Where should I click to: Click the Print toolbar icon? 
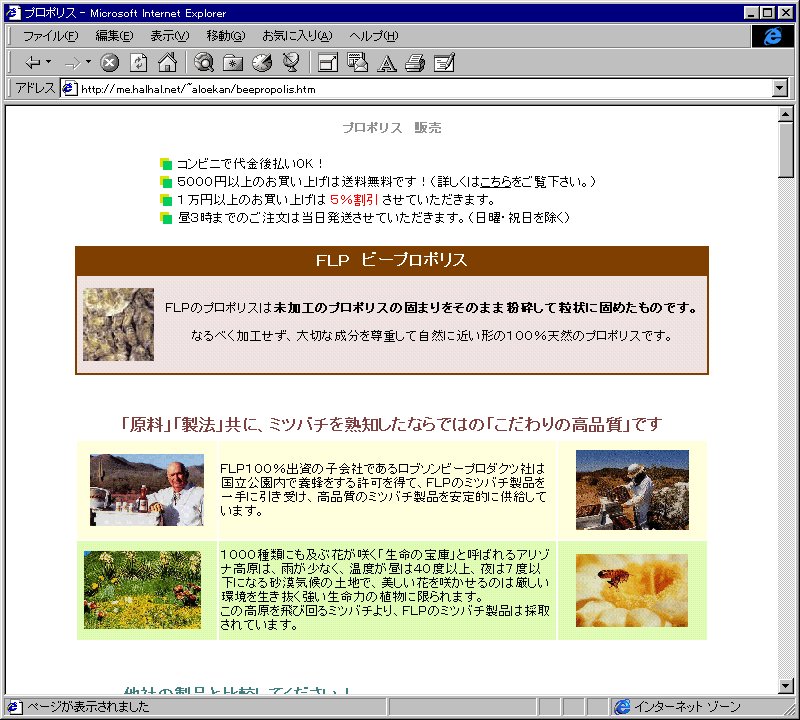click(415, 63)
